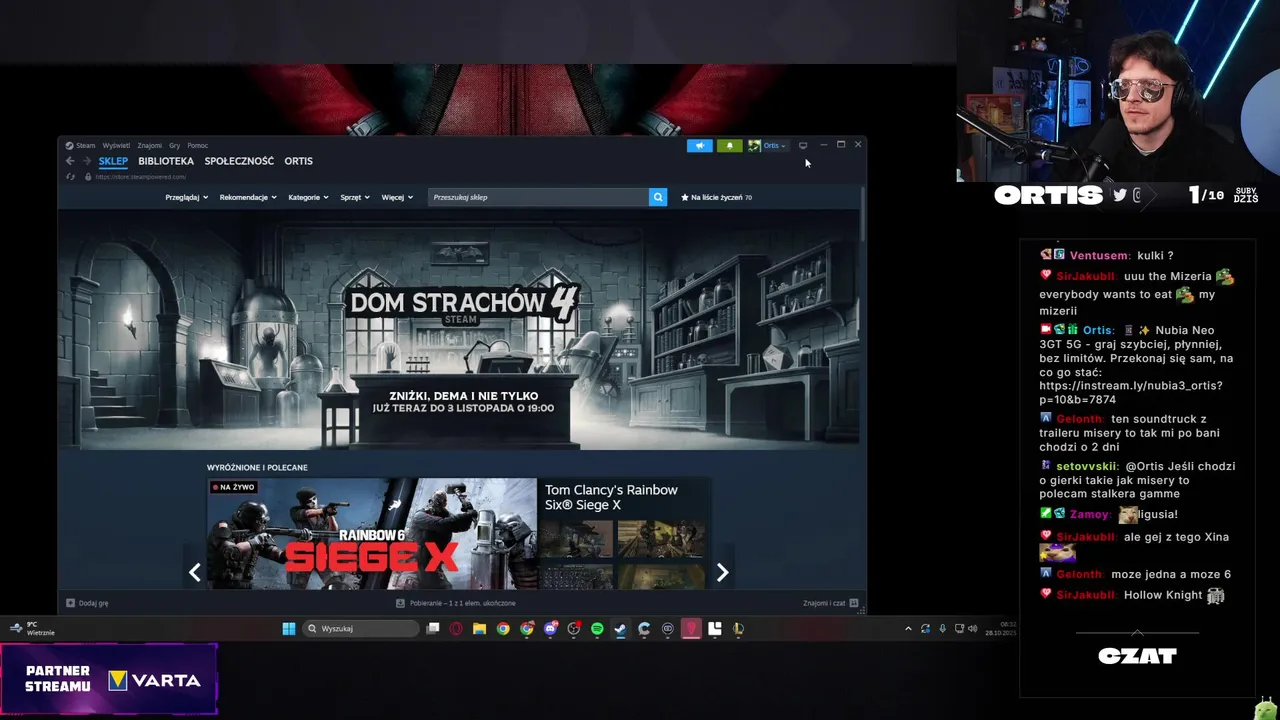The width and height of the screenshot is (1280, 720).
Task: Open the ORTIS profile tab
Action: click(298, 161)
